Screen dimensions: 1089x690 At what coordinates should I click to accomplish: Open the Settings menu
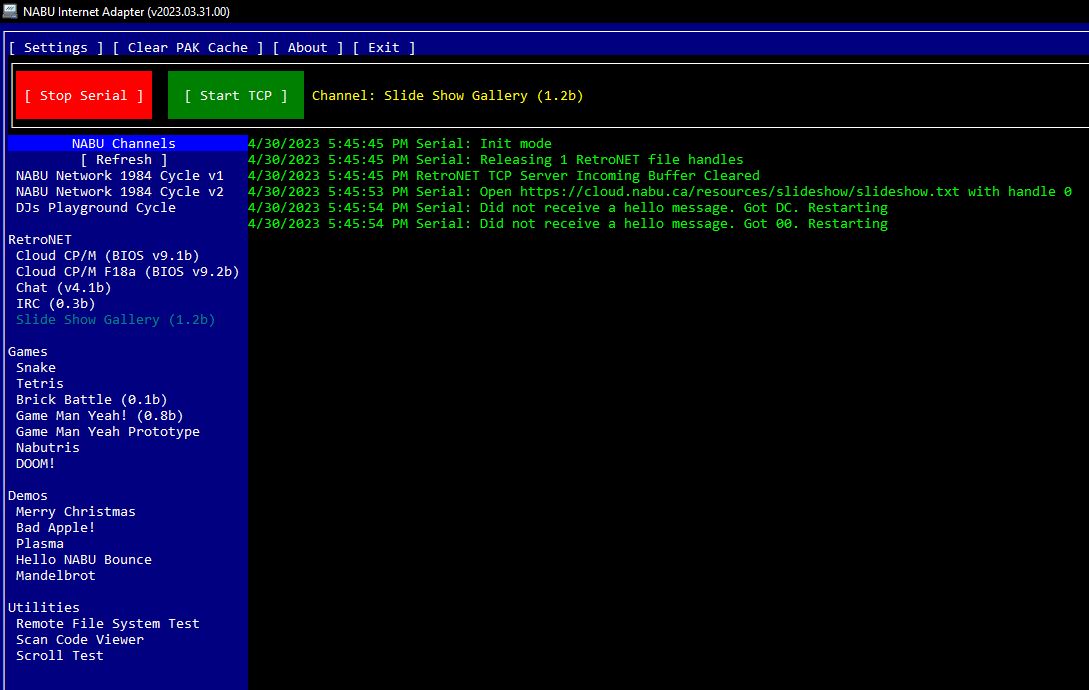[x=56, y=47]
